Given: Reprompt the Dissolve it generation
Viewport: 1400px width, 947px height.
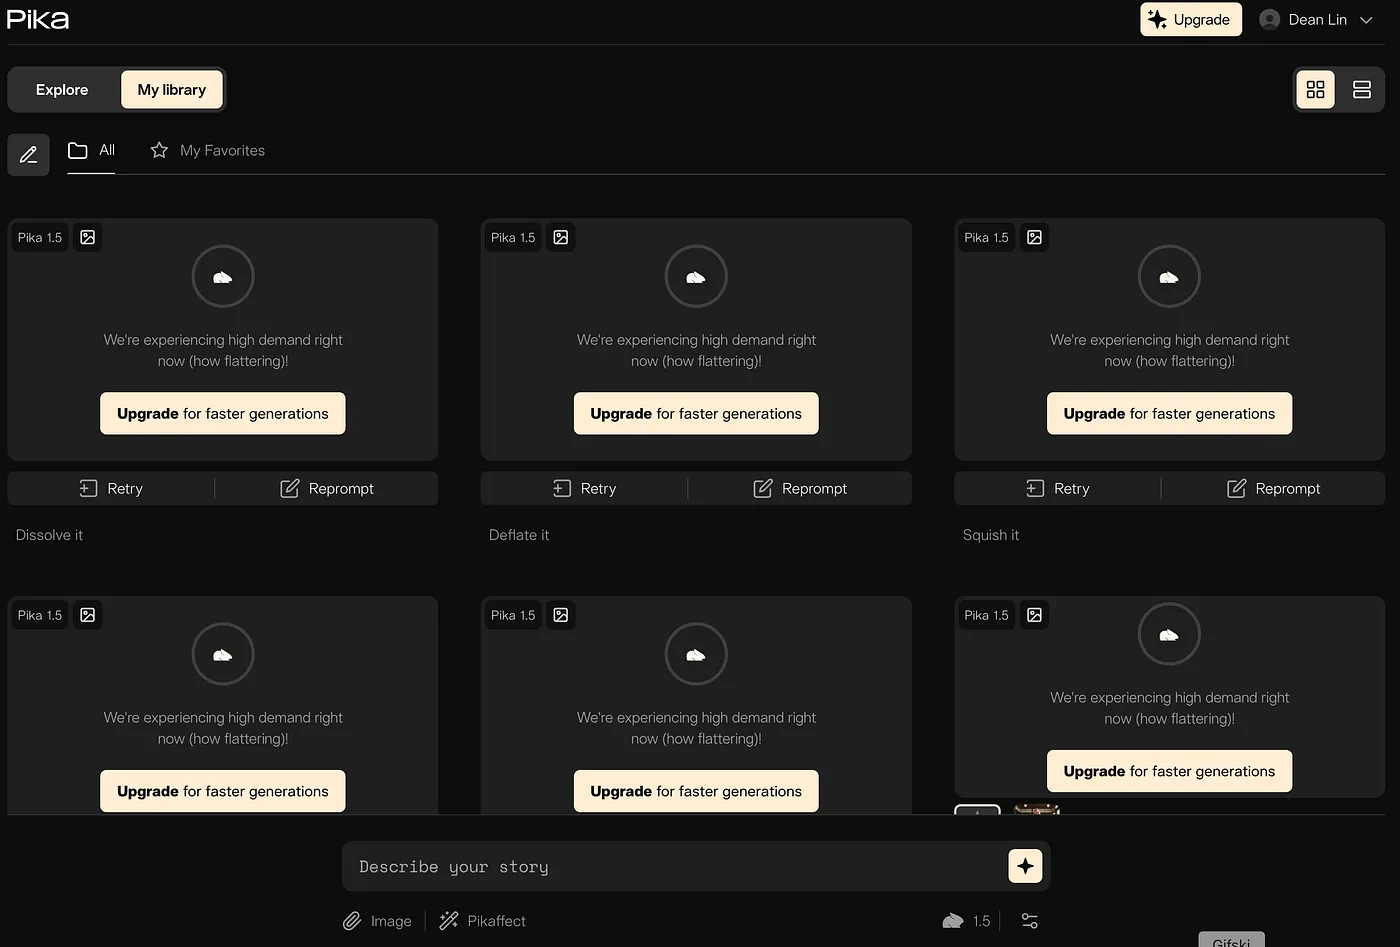Looking at the screenshot, I should (327, 489).
